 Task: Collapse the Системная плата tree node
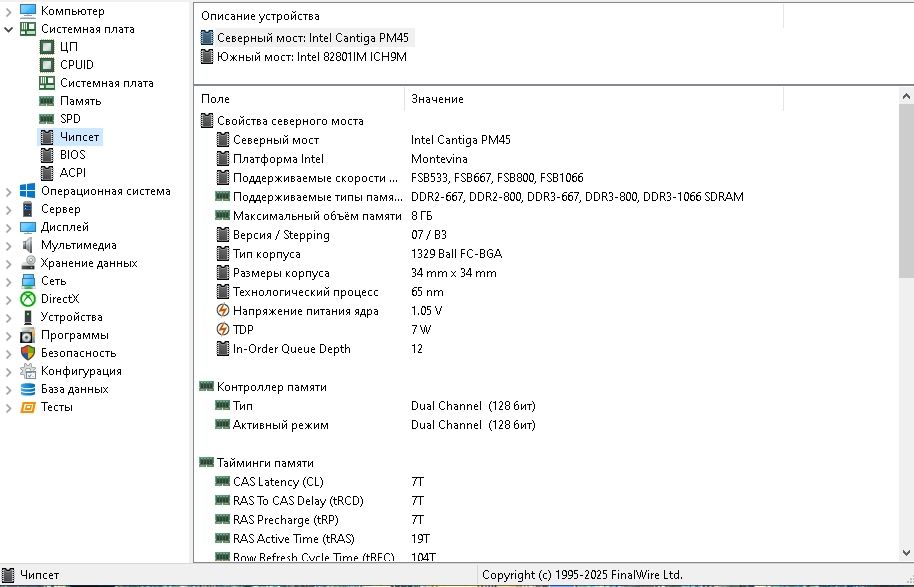click(x=8, y=29)
